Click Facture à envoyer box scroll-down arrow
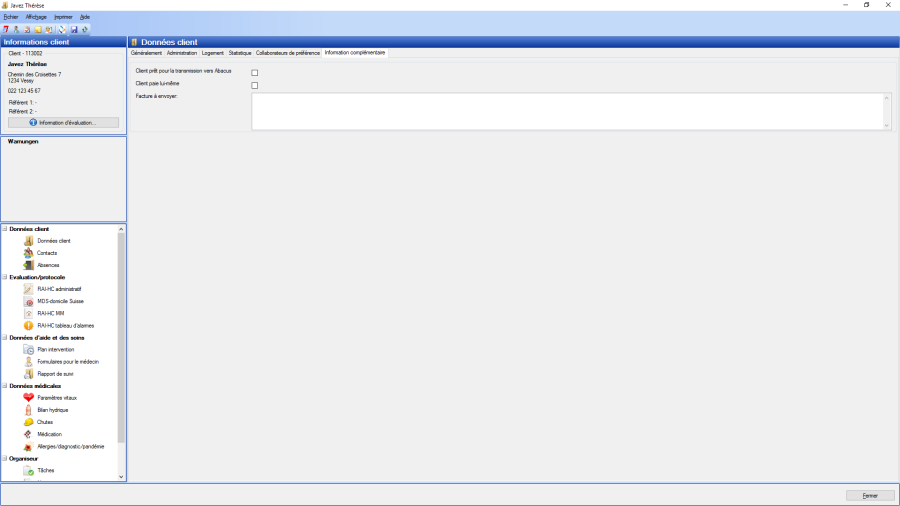Viewport: 900px width, 506px height. [887, 125]
